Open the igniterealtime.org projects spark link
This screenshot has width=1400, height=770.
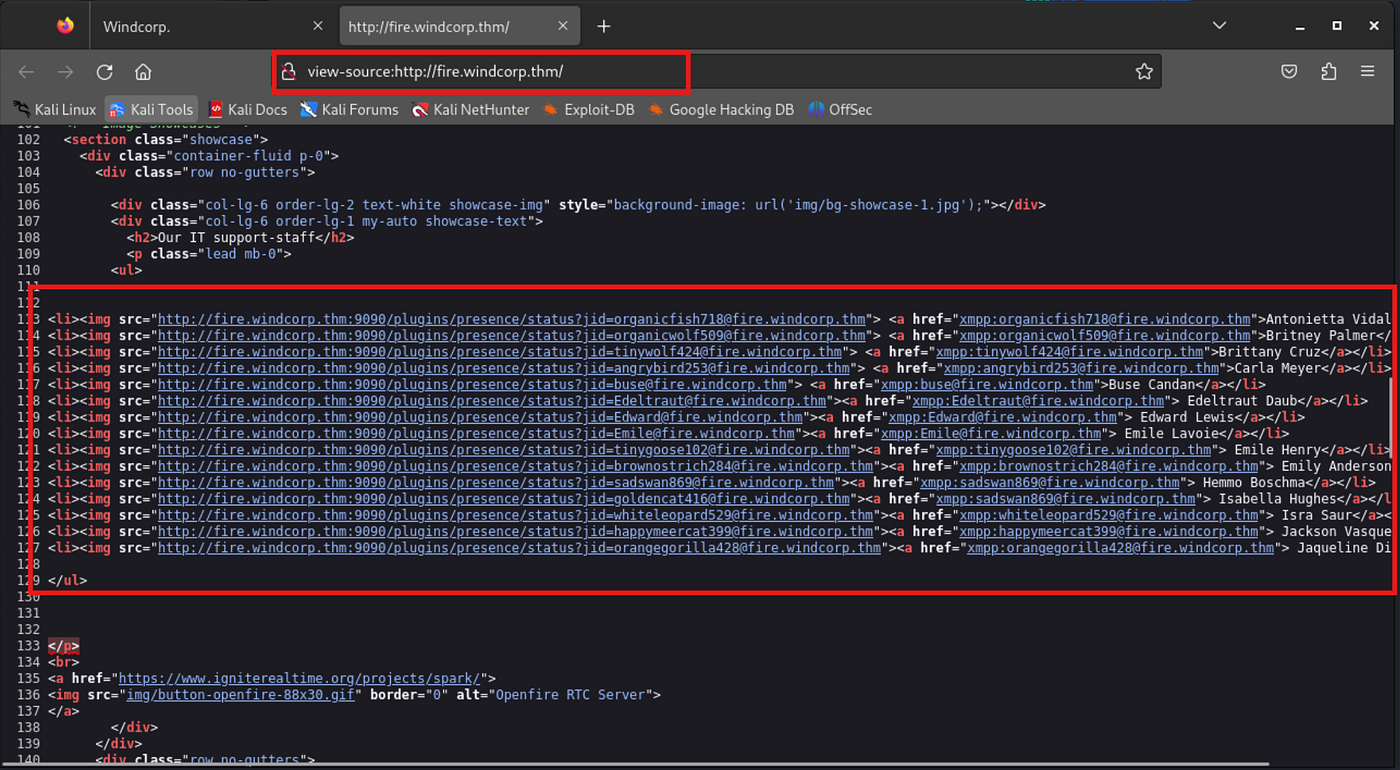click(302, 678)
